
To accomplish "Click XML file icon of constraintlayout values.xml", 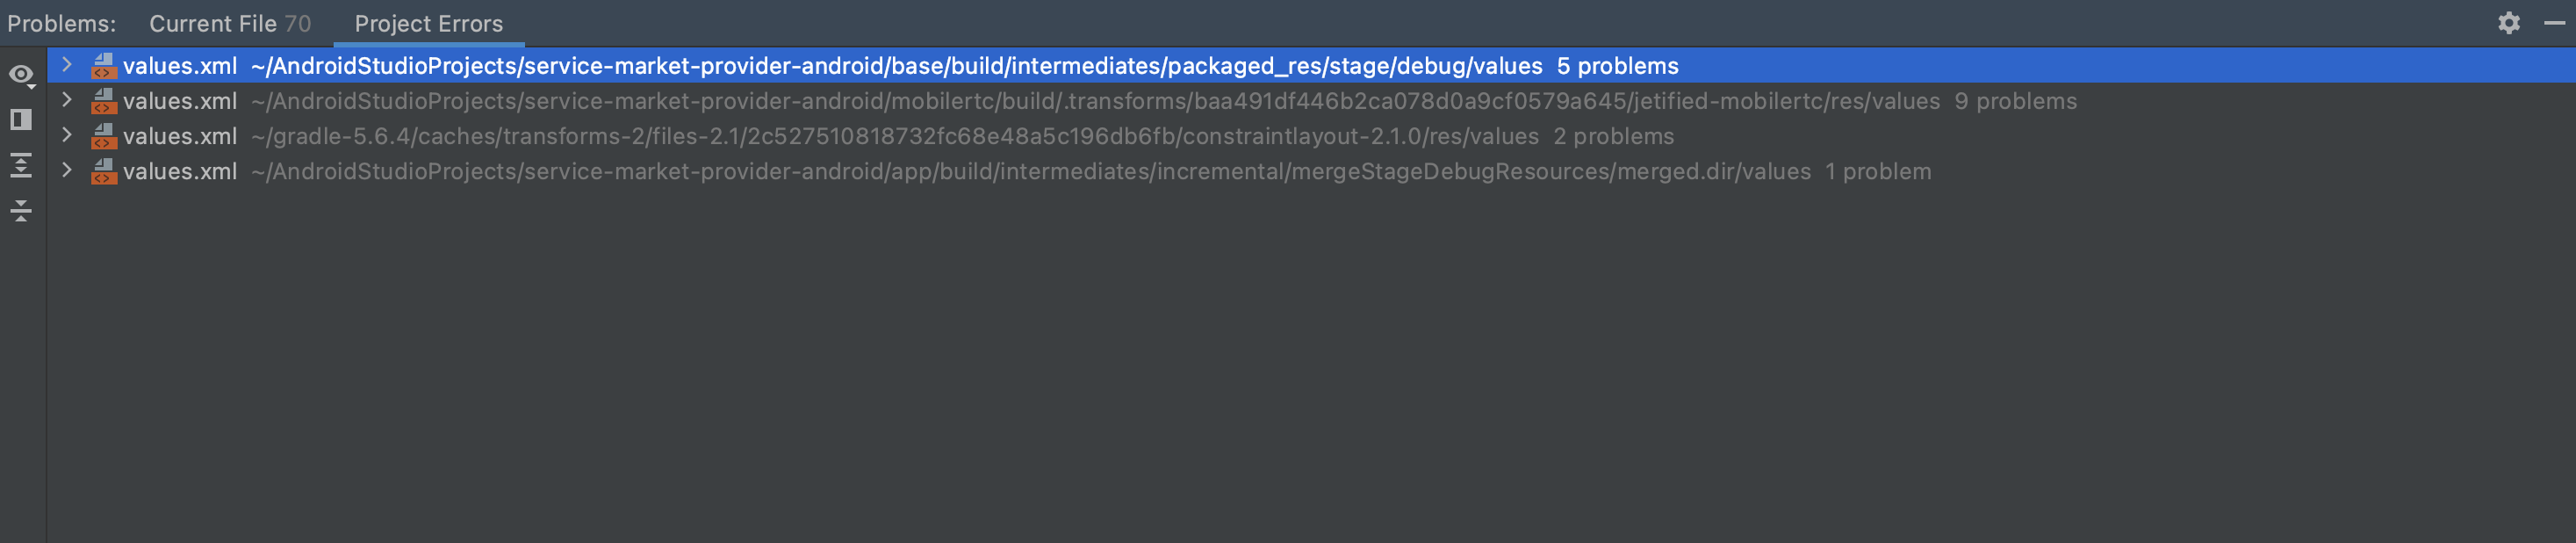I will (103, 136).
